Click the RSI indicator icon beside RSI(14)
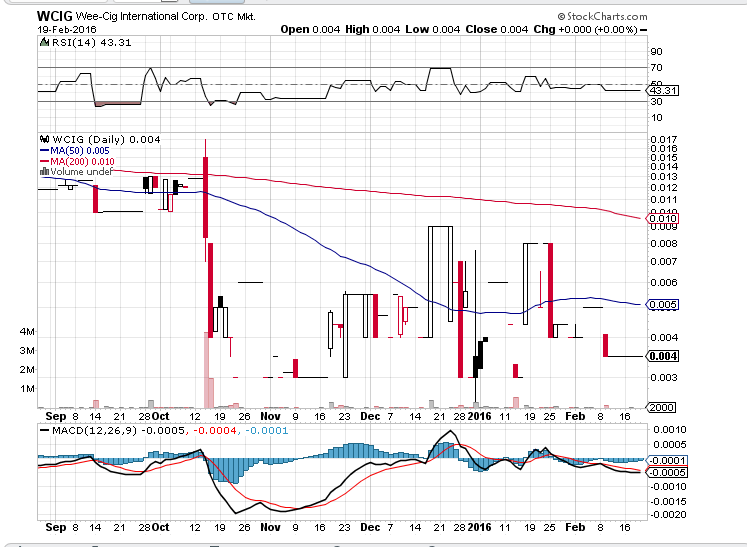This screenshot has height=547, width=747. [45, 42]
